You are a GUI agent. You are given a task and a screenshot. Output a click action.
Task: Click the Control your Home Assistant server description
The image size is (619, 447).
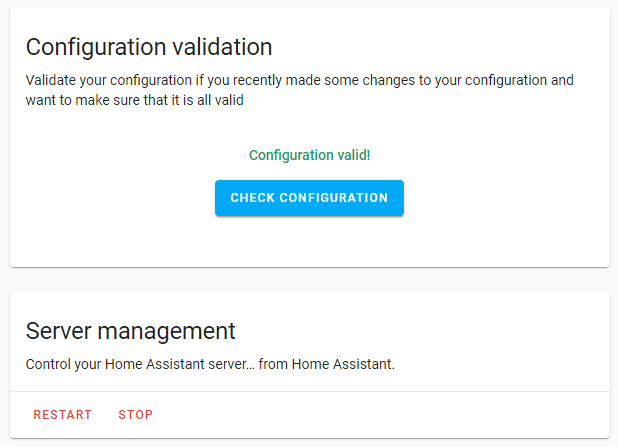[210, 364]
